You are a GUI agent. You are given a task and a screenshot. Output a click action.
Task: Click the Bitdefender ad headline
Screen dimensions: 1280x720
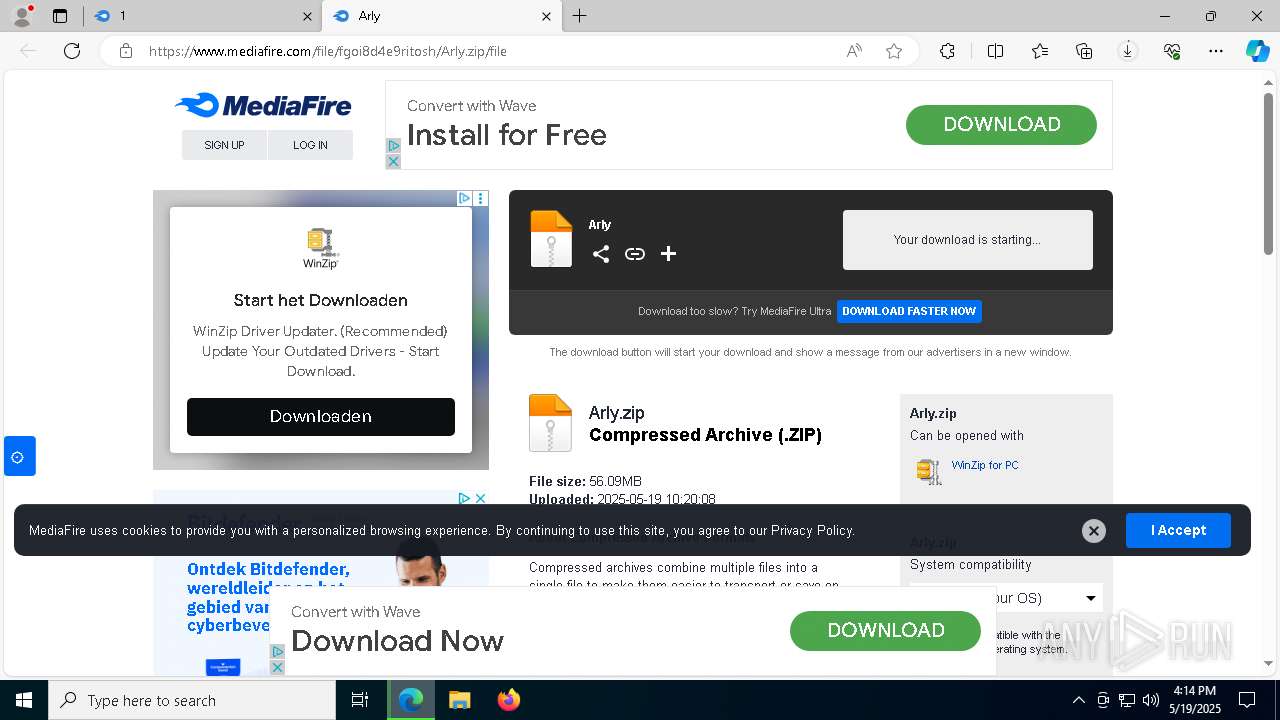click(268, 597)
